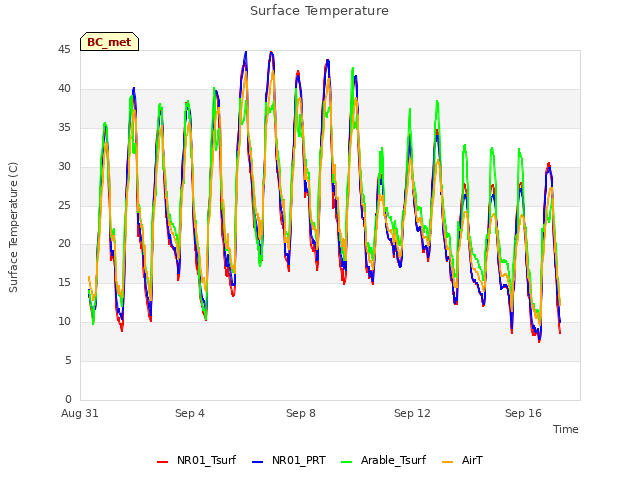Click the 20 y-axis tick label

(64, 244)
